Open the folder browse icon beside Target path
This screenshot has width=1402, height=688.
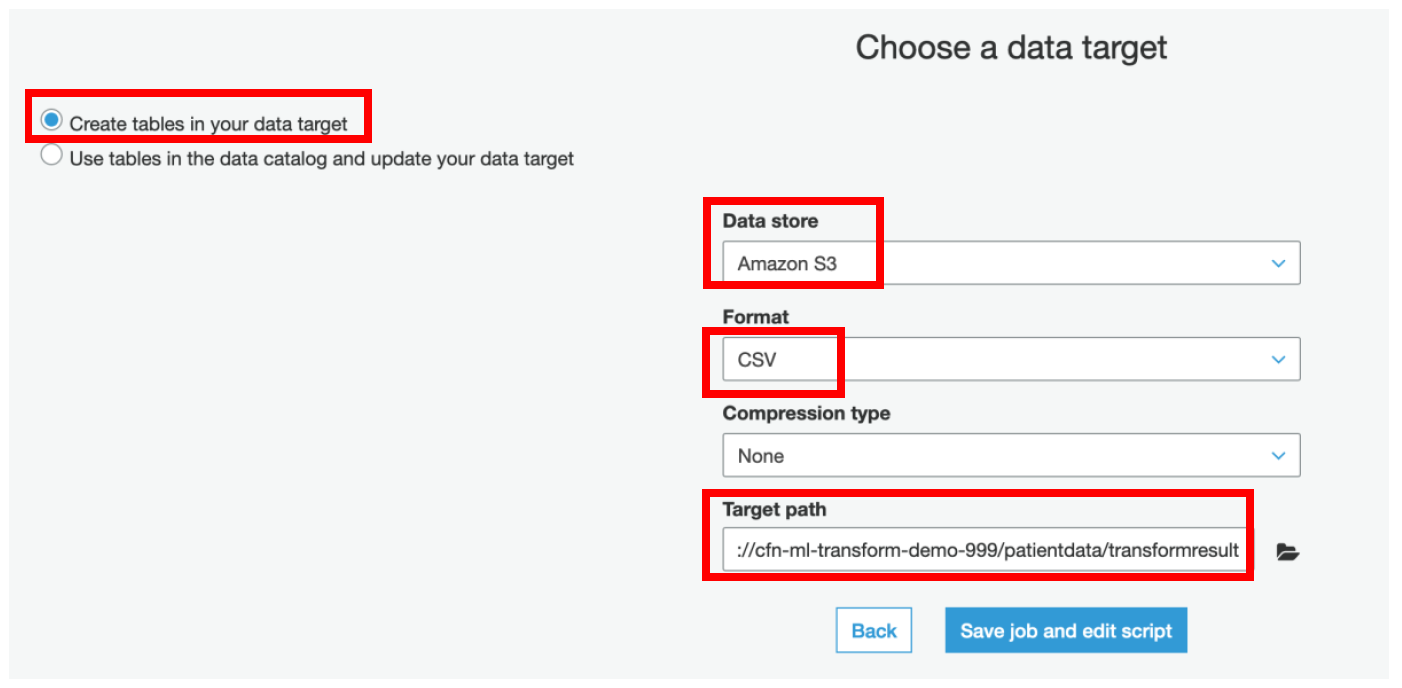point(1287,552)
